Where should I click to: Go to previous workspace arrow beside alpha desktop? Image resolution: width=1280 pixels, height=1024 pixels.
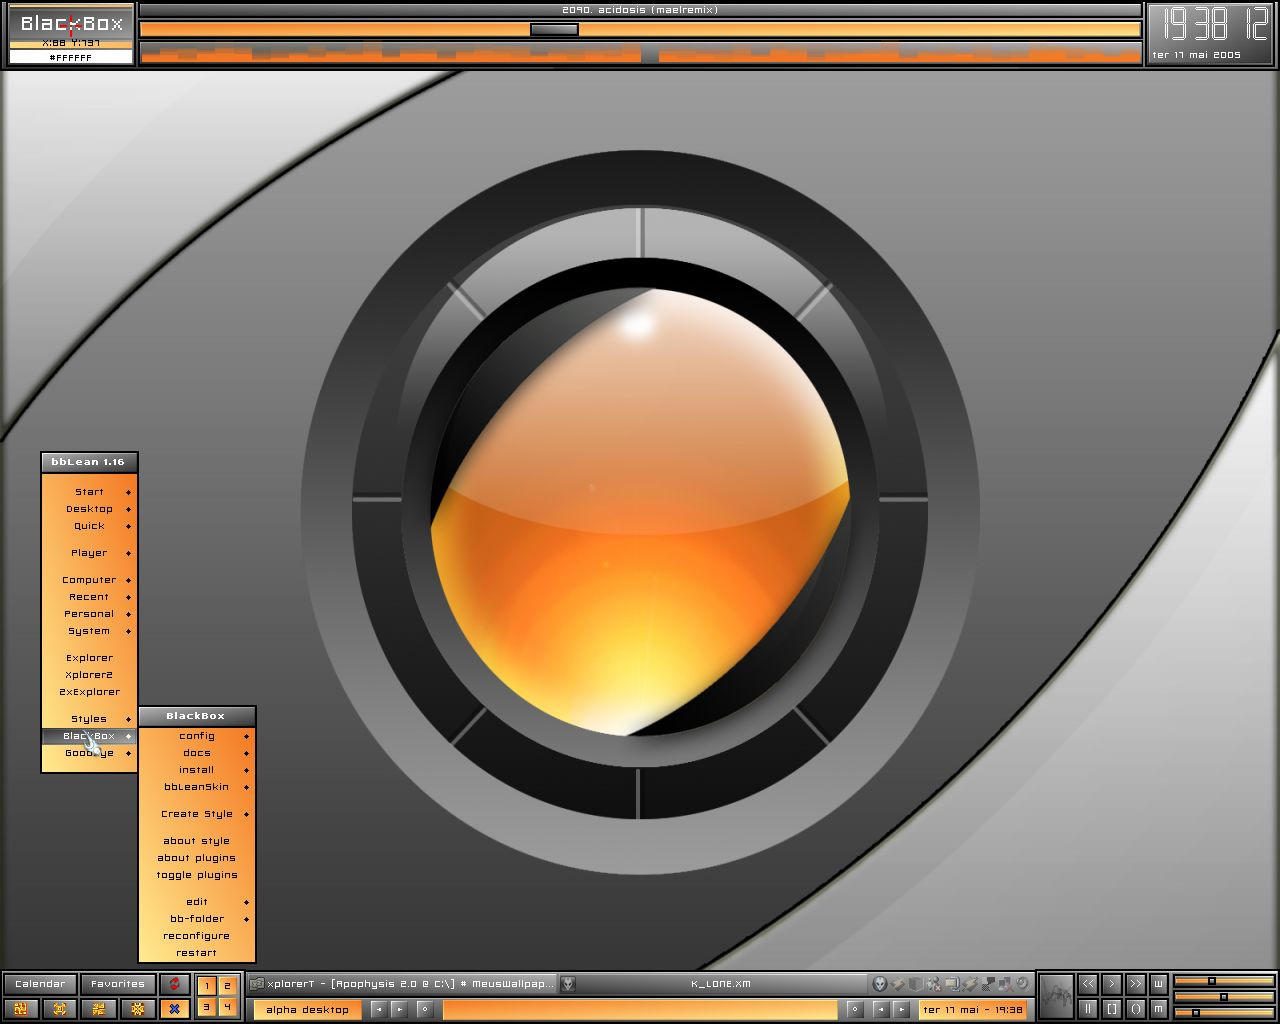click(378, 1009)
